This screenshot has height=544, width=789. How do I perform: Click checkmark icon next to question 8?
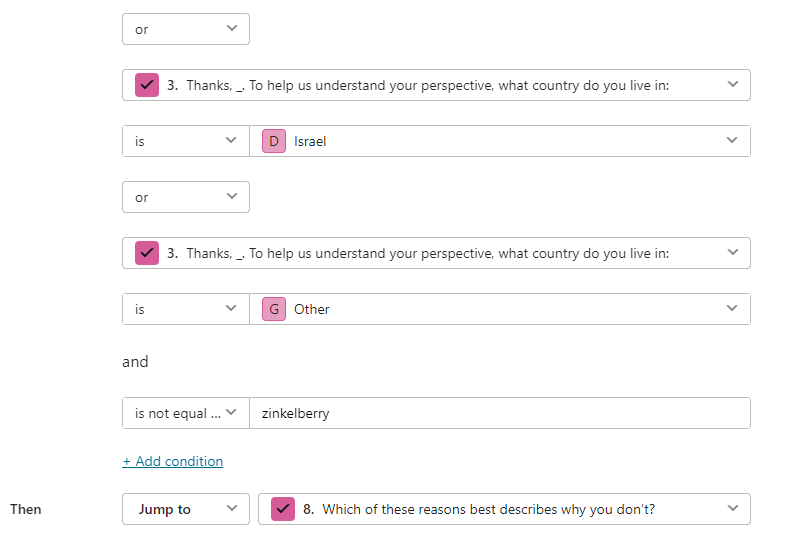(x=283, y=509)
